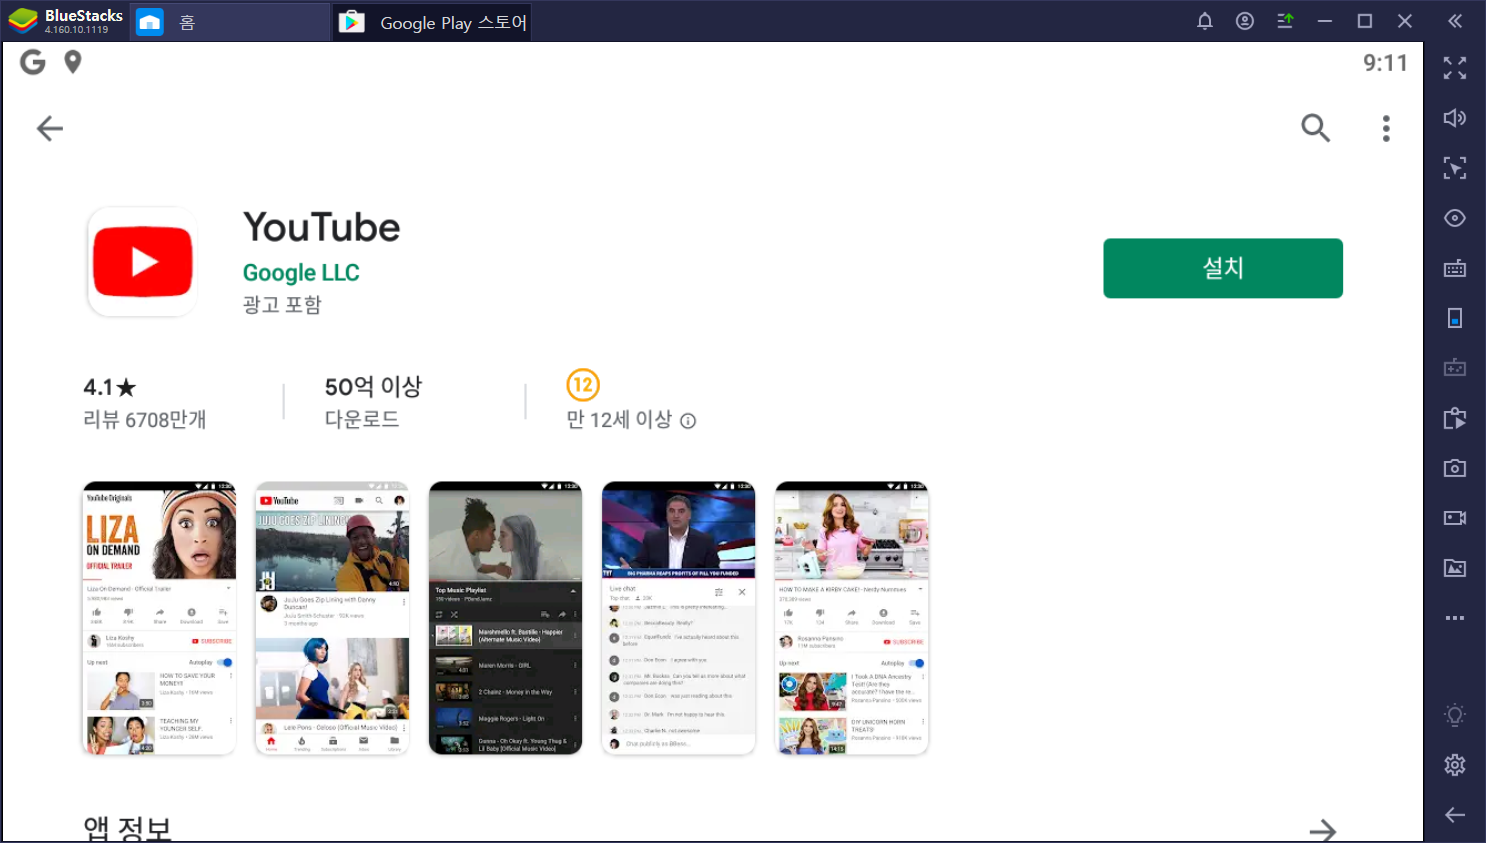The width and height of the screenshot is (1486, 843).
Task: Collapse the BlueStacks side toolbar
Action: [x=1455, y=21]
